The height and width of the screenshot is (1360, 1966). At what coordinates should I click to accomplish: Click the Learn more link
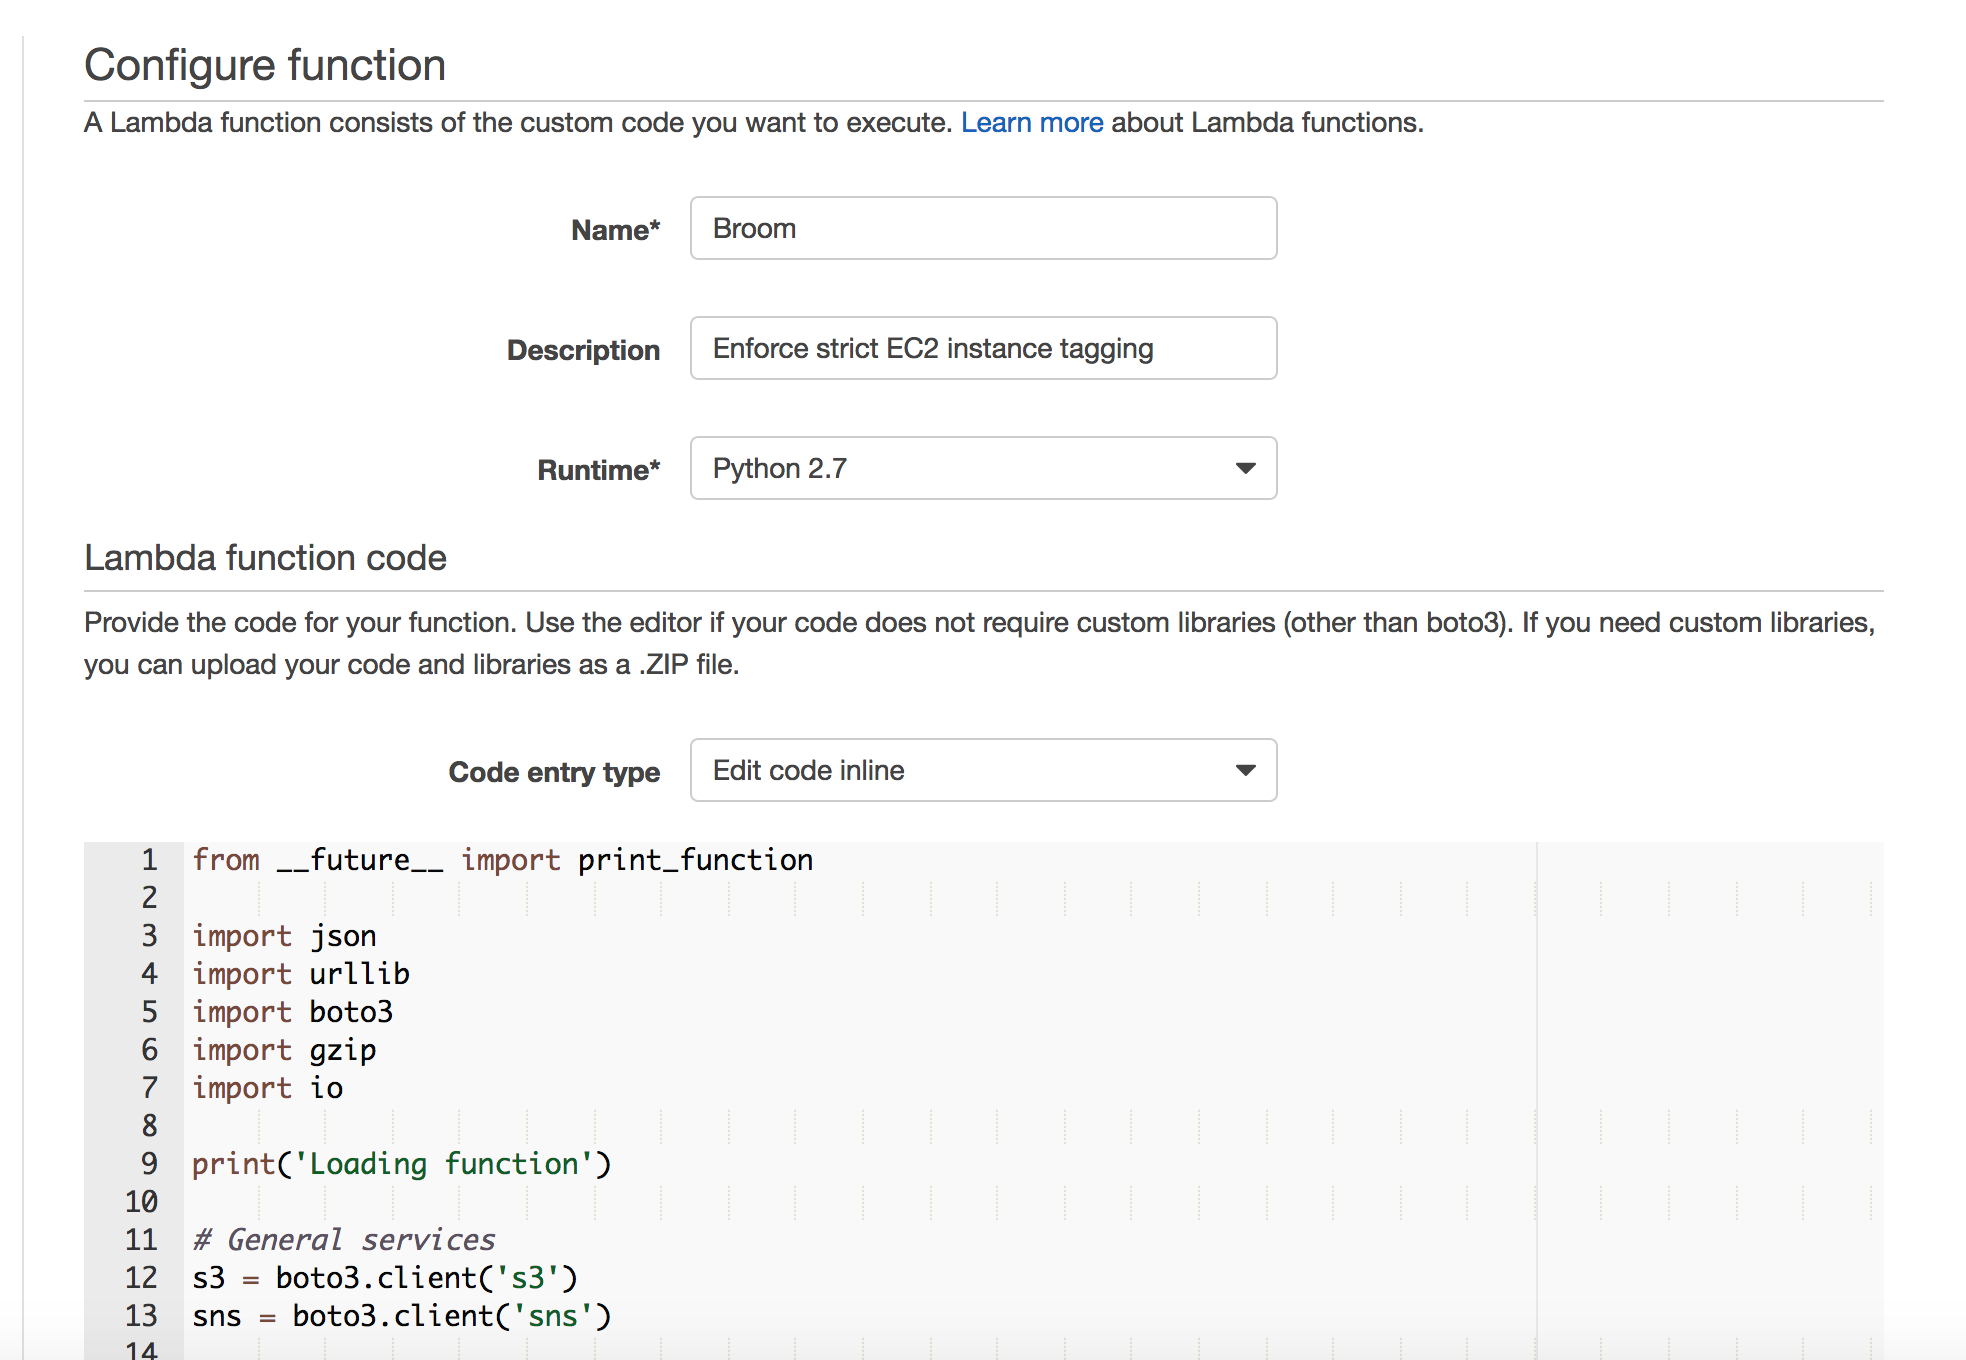pos(1031,122)
